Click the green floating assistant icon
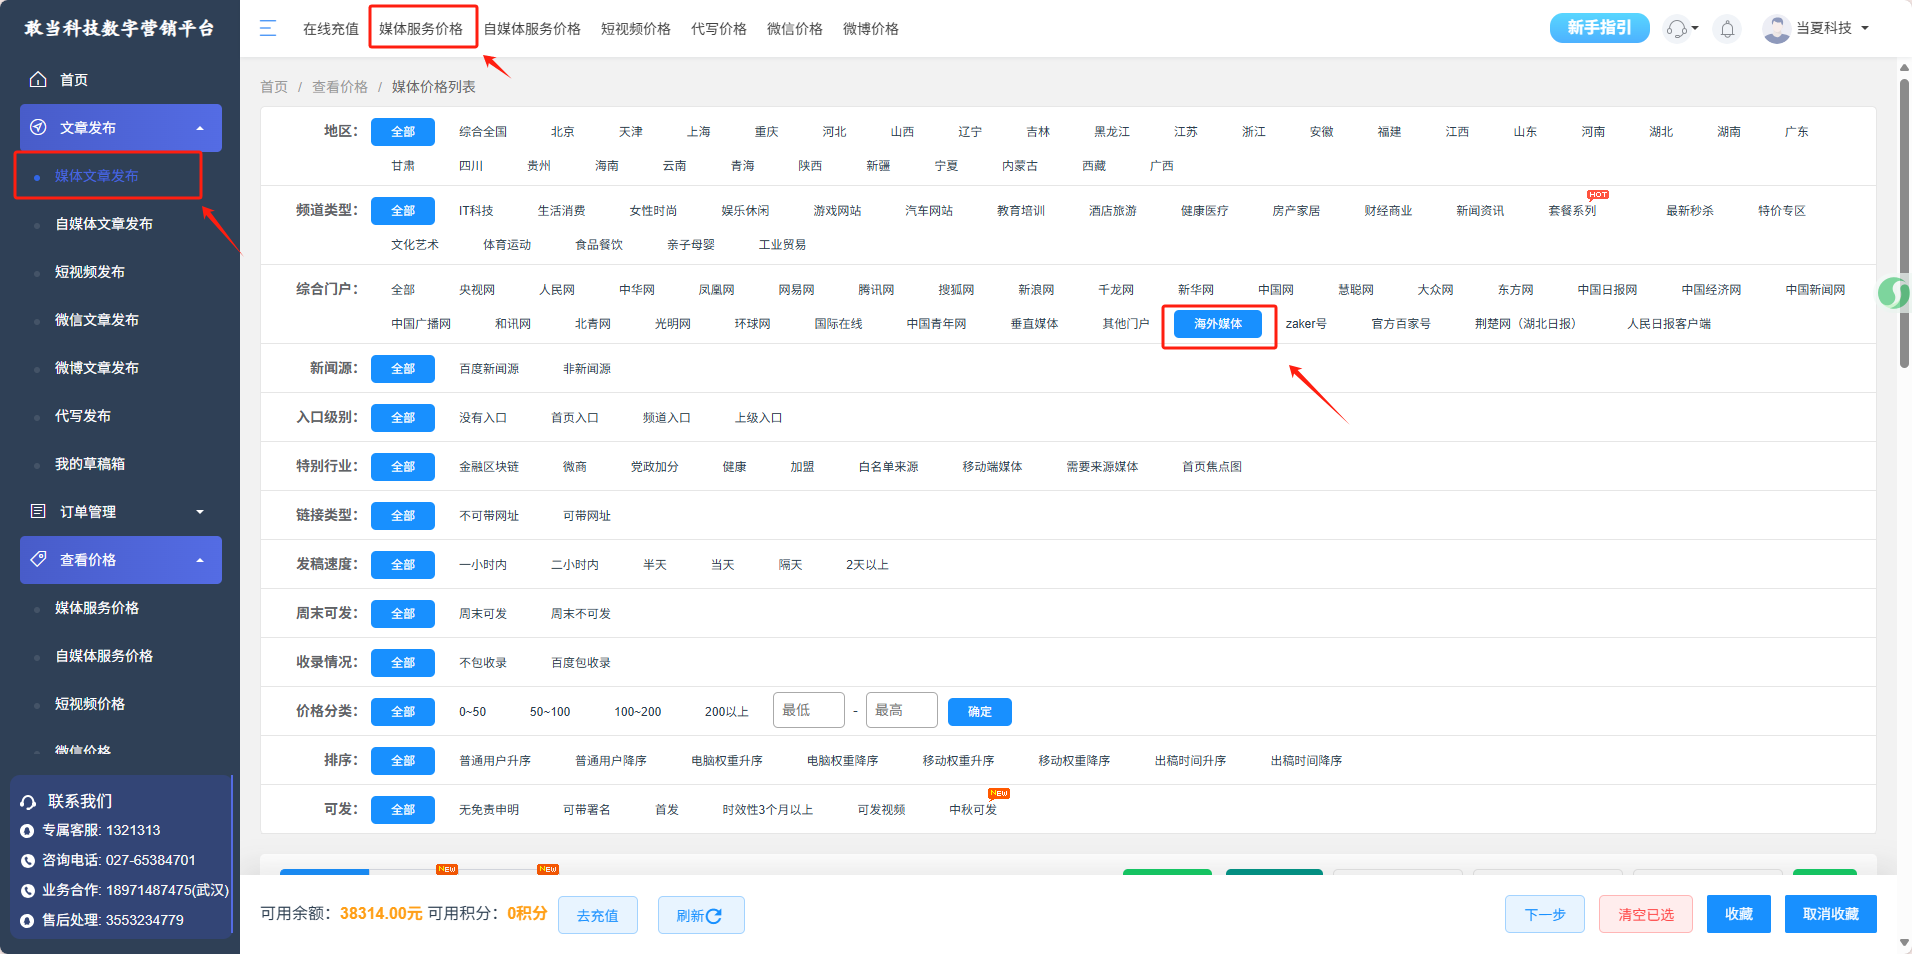Image resolution: width=1912 pixels, height=954 pixels. [x=1893, y=293]
